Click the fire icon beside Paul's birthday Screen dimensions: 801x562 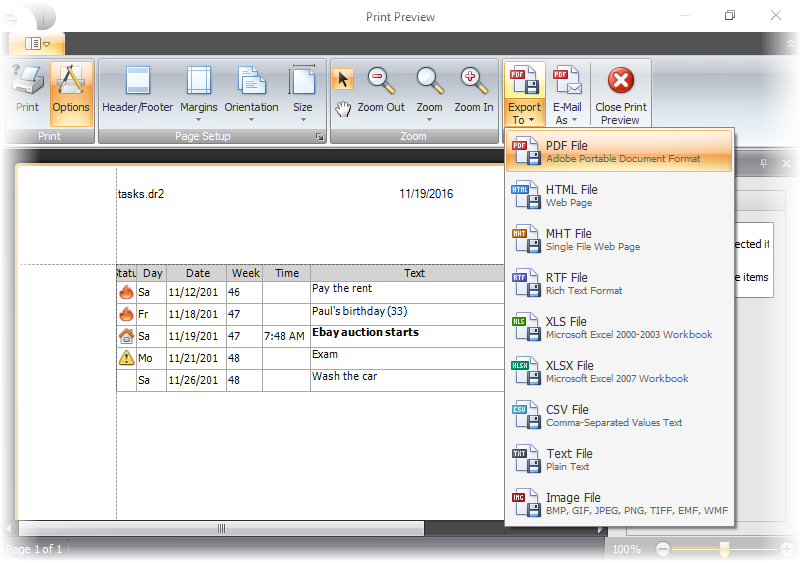pyautogui.click(x=126, y=314)
